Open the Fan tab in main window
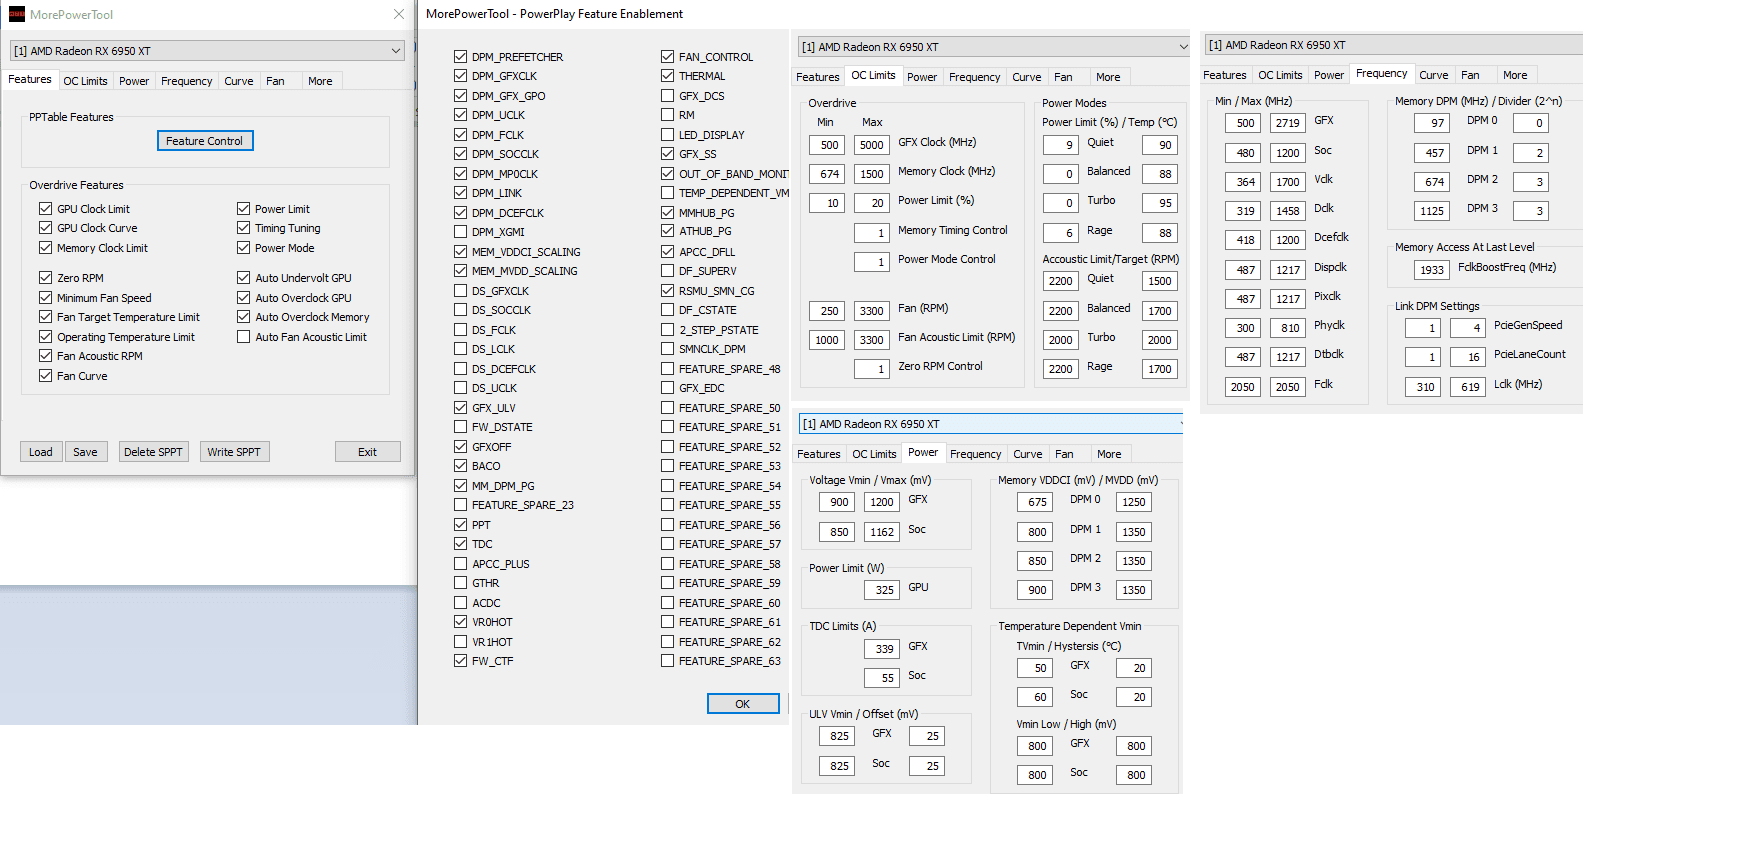Viewport: 1738px width, 841px height. pos(275,81)
